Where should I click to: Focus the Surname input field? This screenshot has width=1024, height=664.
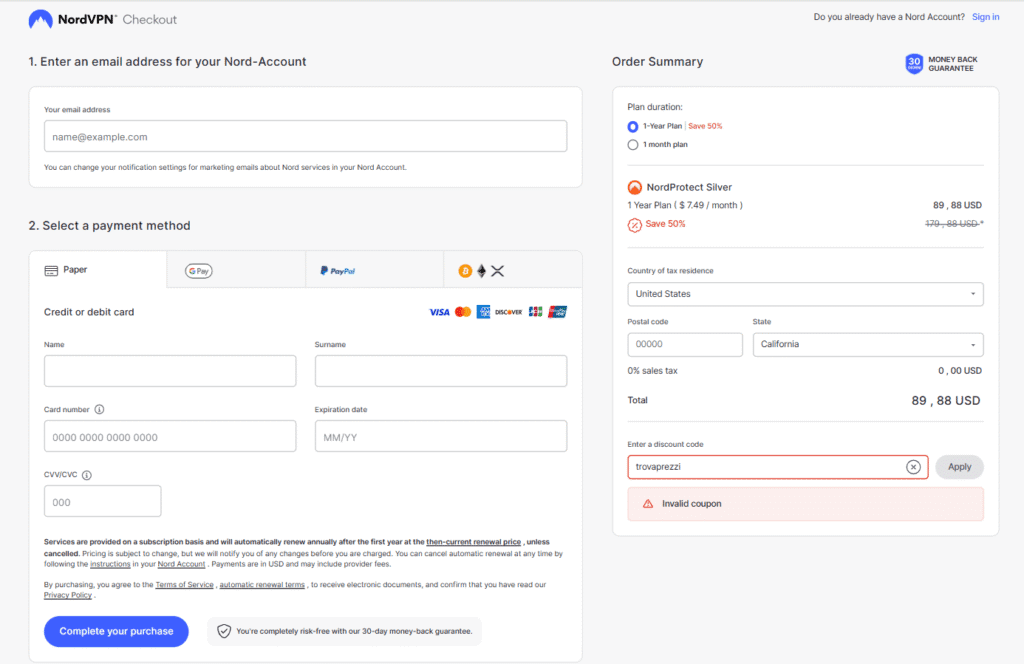pyautogui.click(x=441, y=371)
